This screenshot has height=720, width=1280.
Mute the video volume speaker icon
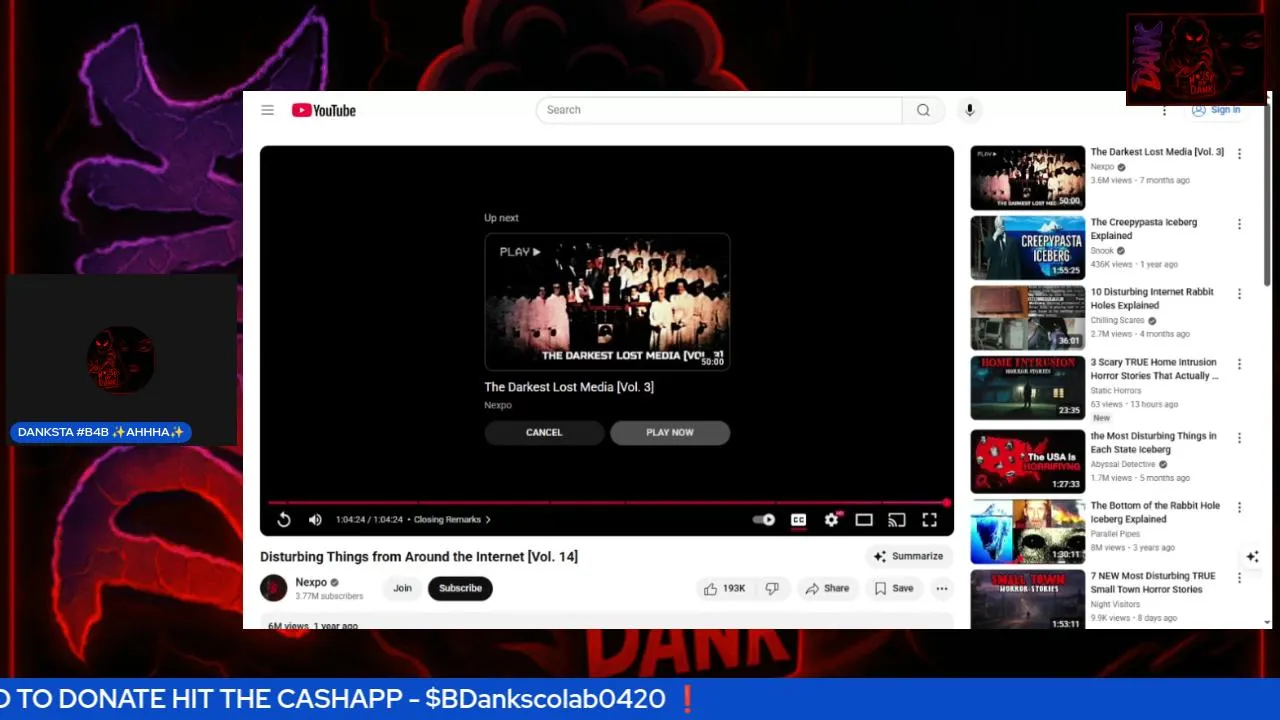click(315, 519)
